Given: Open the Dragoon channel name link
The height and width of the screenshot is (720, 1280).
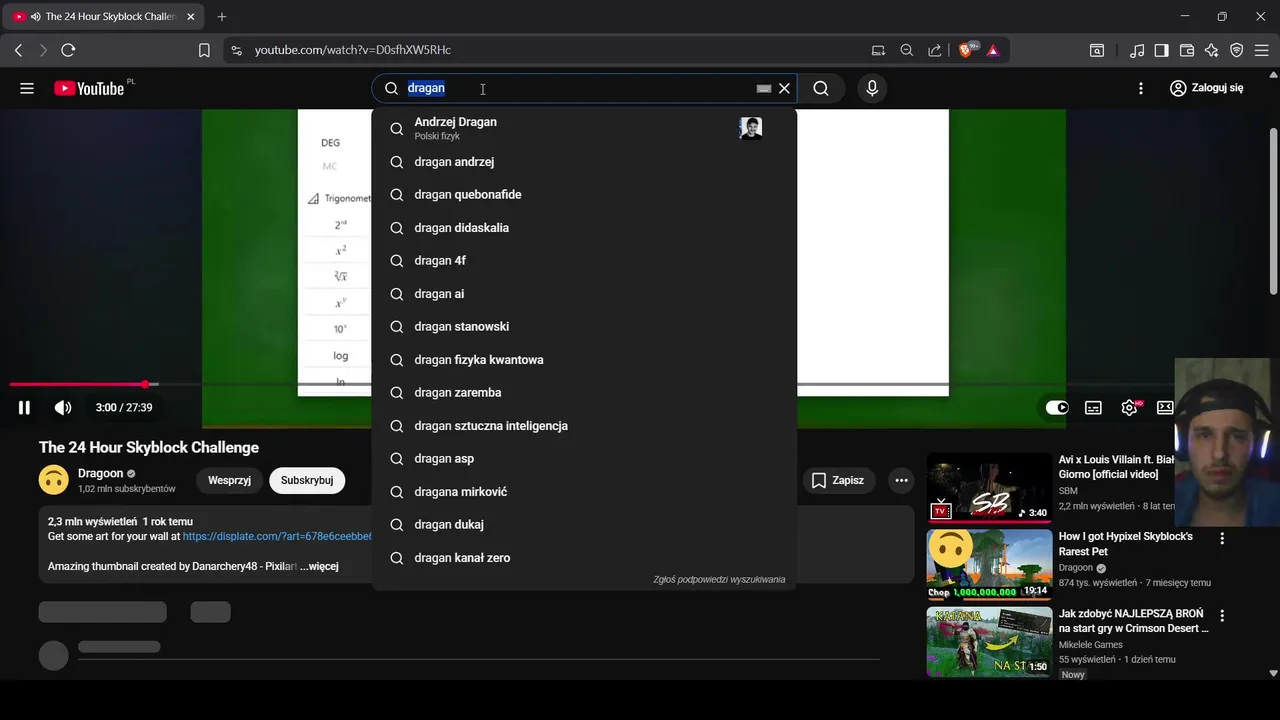Looking at the screenshot, I should pyautogui.click(x=100, y=473).
